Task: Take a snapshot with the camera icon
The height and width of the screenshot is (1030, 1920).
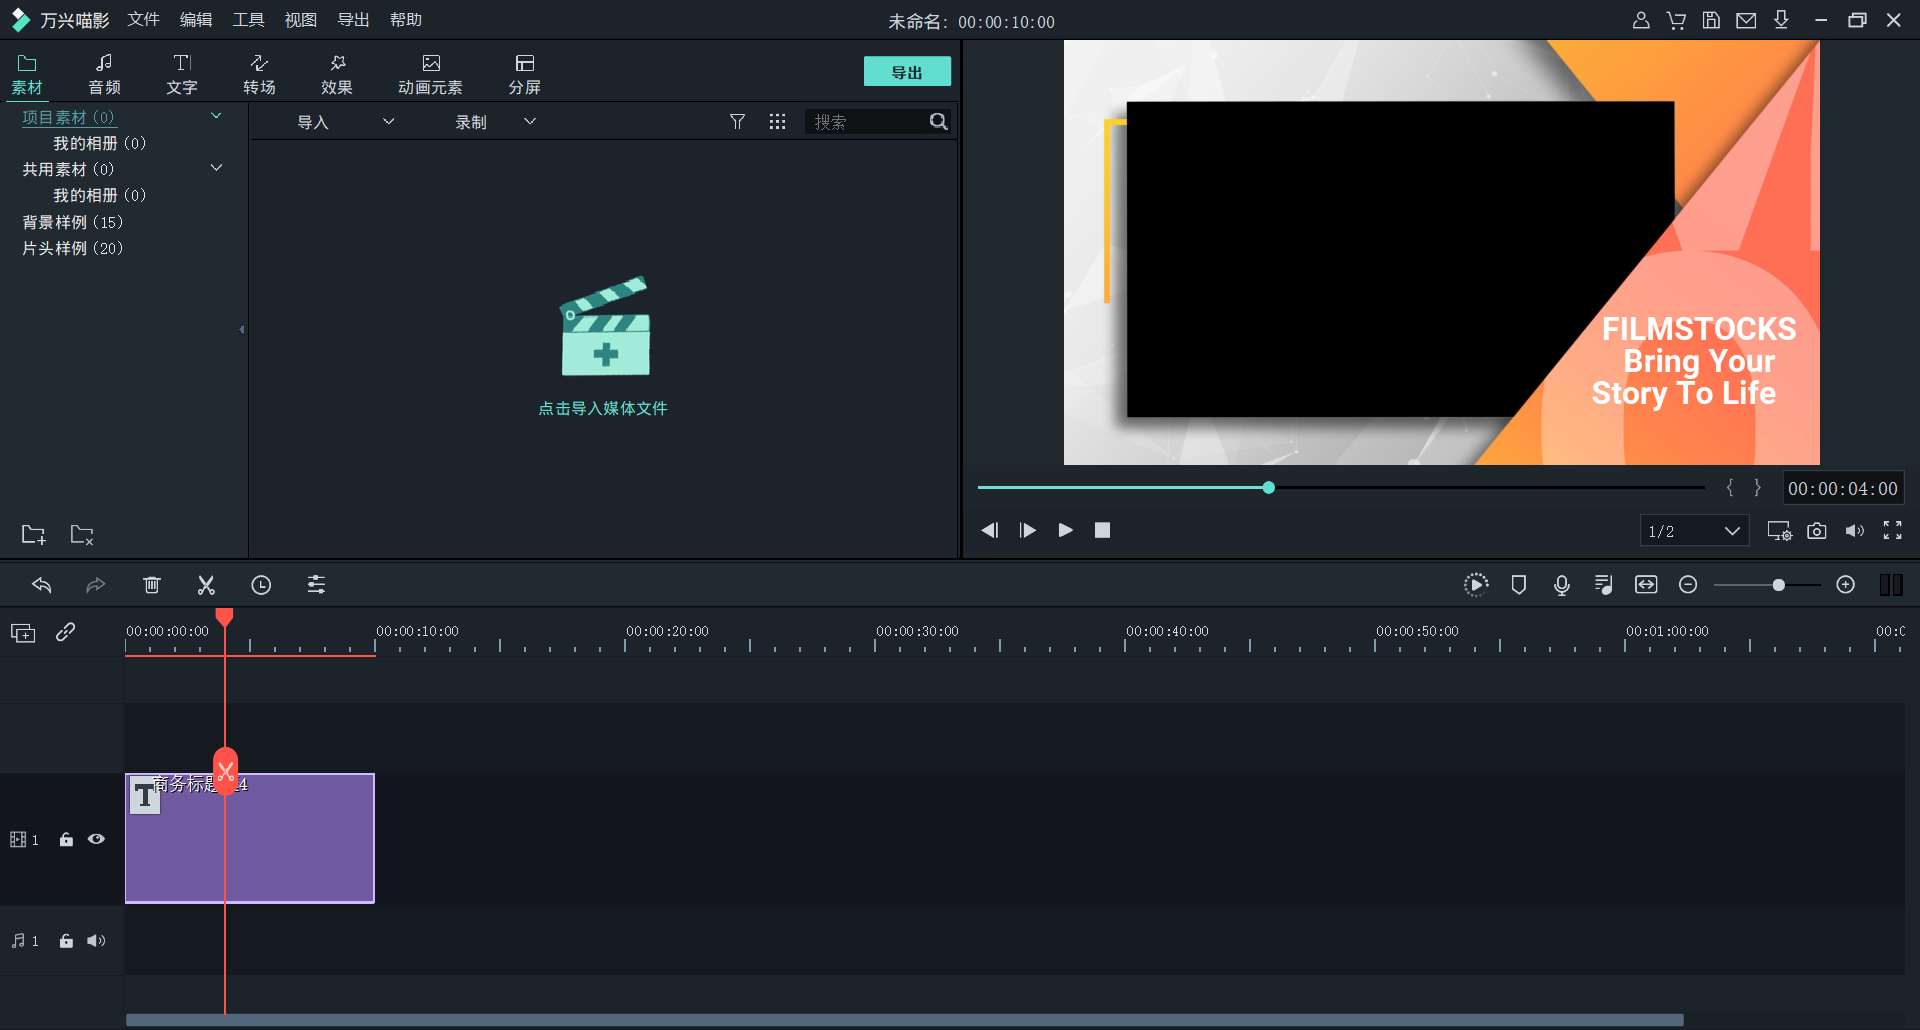Action: [1817, 531]
